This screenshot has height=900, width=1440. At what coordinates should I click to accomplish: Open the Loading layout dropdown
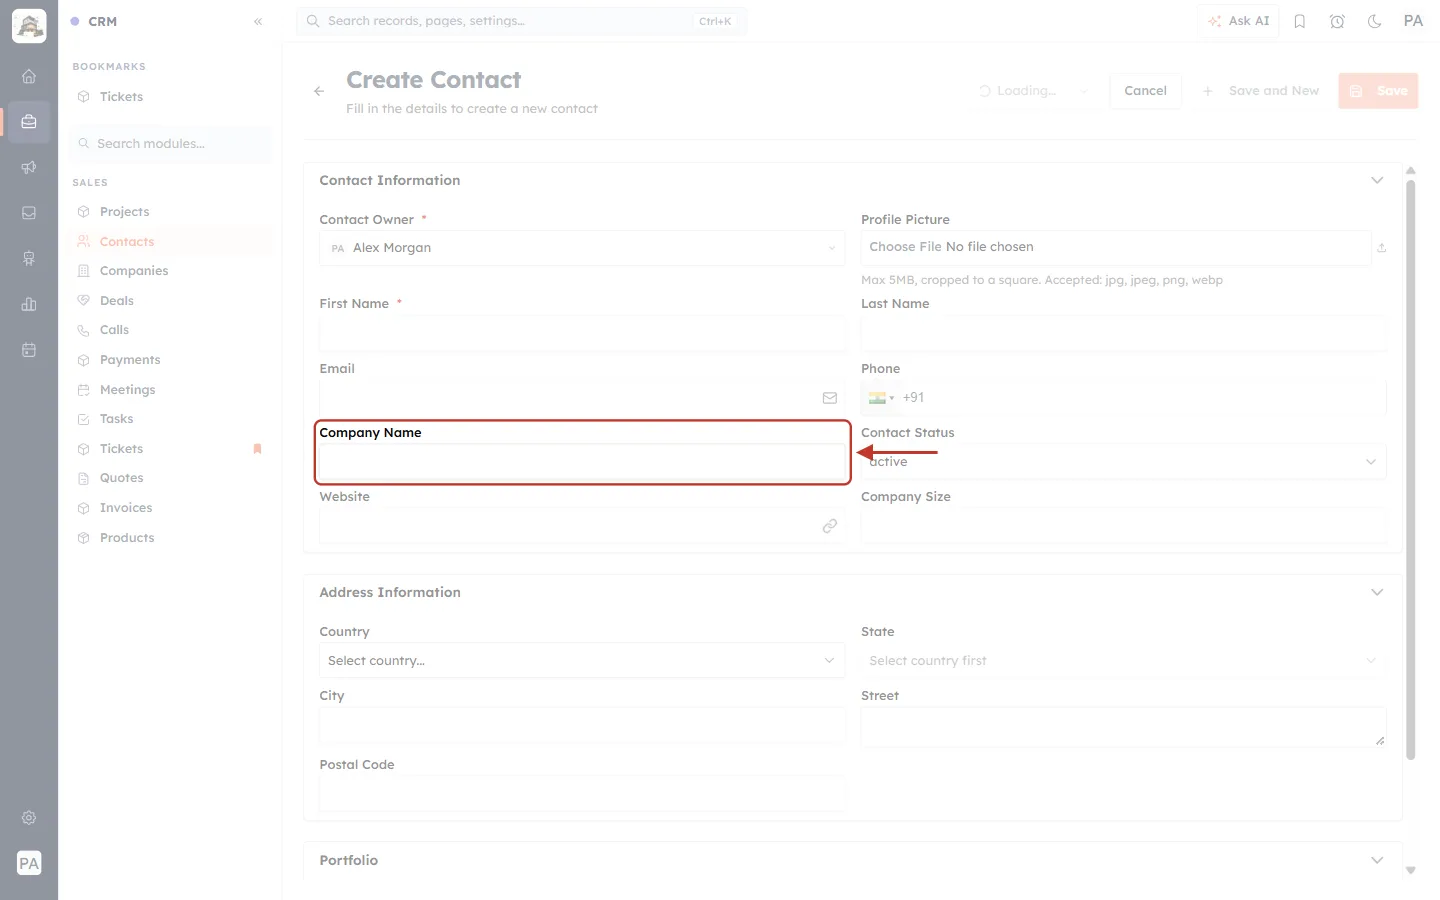tap(1033, 91)
